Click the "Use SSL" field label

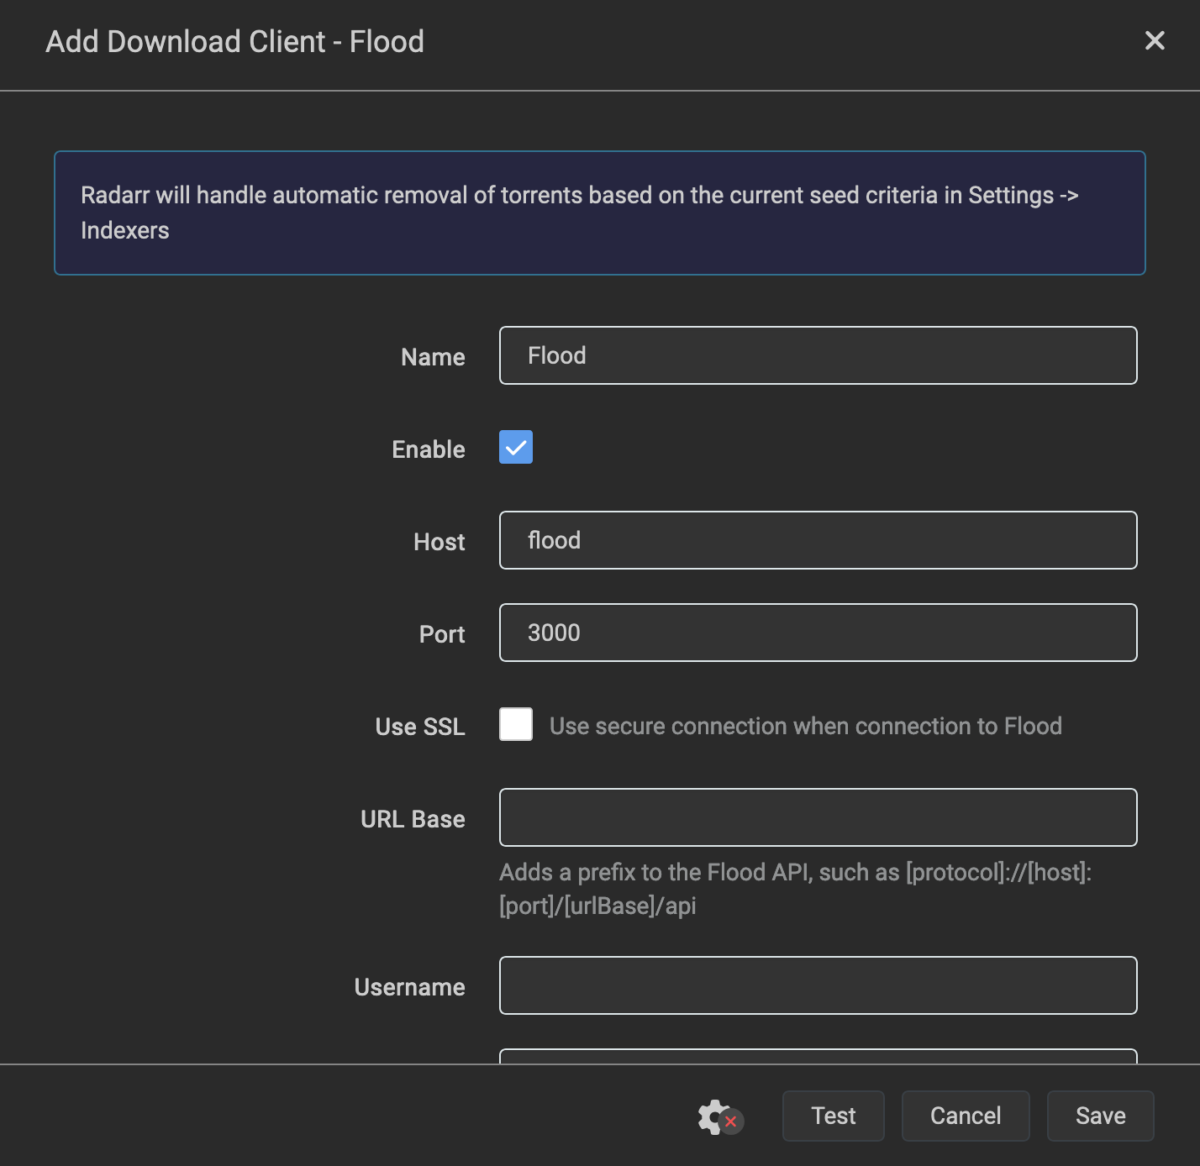click(x=420, y=727)
